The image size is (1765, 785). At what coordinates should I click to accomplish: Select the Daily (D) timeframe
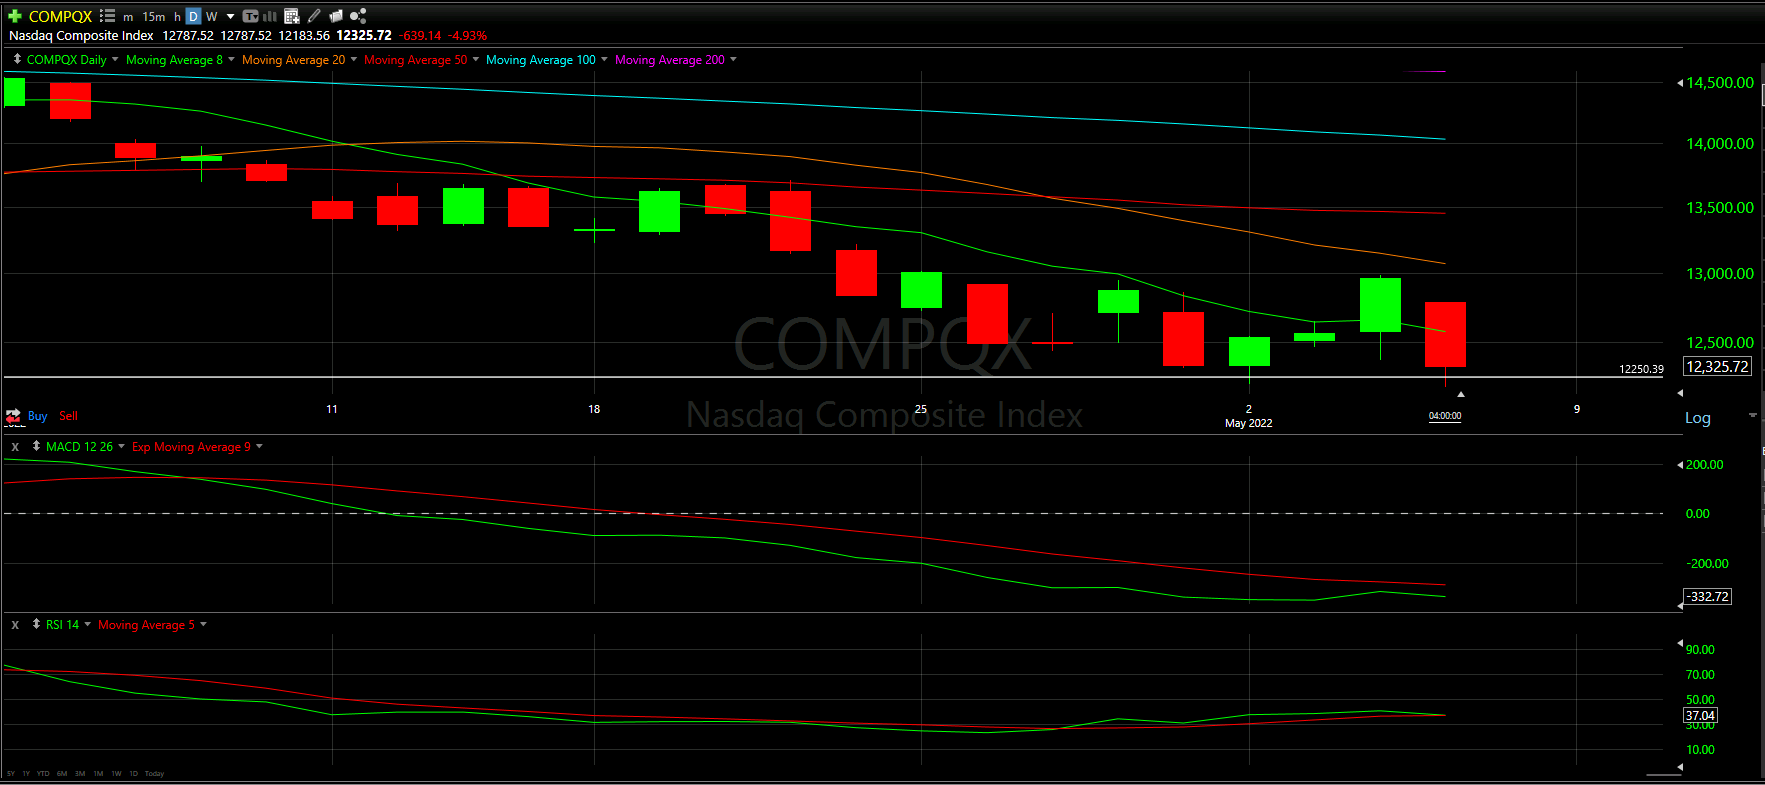193,16
